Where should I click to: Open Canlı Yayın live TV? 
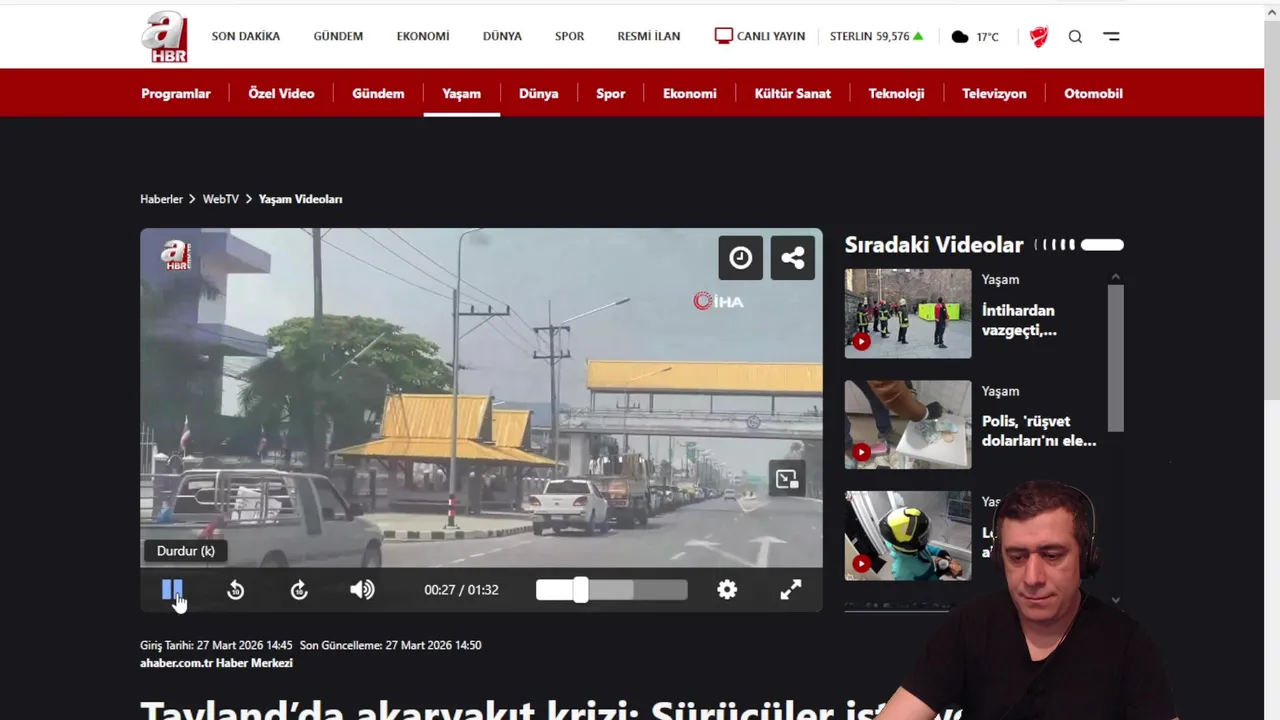point(760,36)
